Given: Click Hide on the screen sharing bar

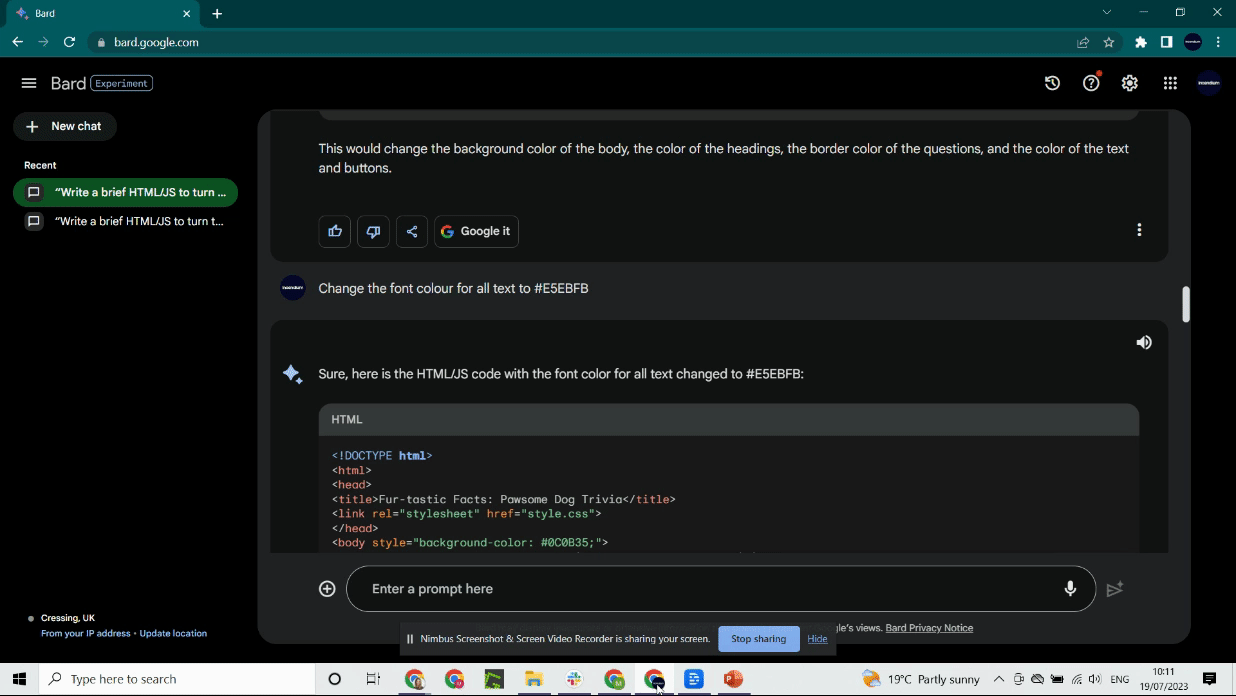Looking at the screenshot, I should [x=817, y=639].
